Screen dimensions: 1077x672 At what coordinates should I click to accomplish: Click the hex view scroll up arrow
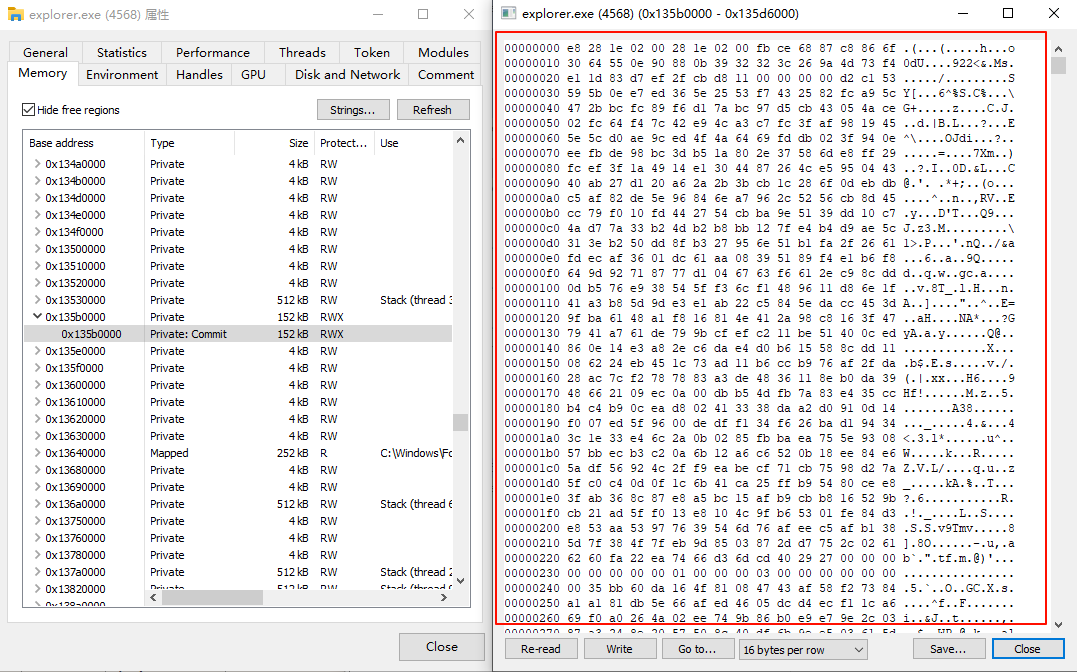[x=1058, y=49]
